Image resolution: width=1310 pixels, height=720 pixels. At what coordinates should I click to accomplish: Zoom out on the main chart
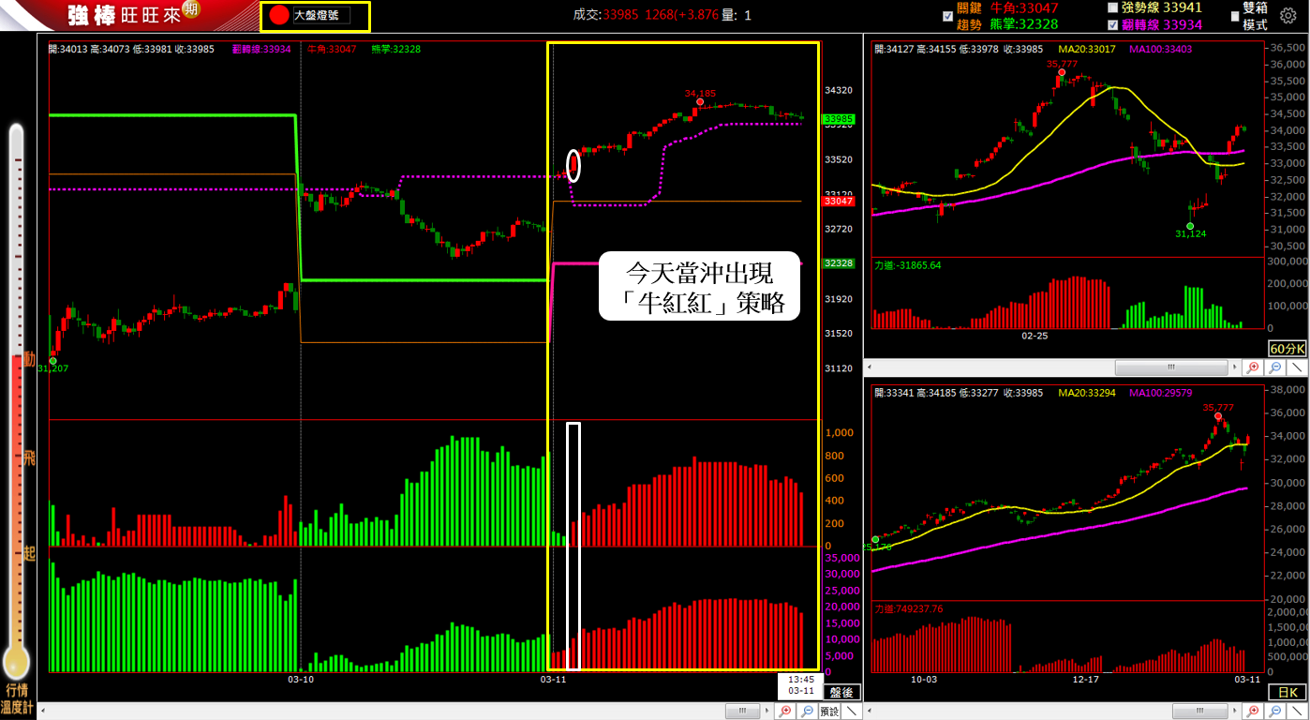pyautogui.click(x=807, y=711)
